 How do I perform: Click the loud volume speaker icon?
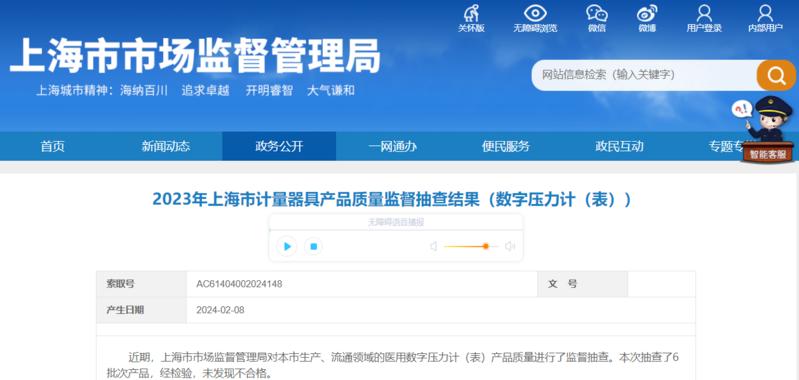[510, 247]
